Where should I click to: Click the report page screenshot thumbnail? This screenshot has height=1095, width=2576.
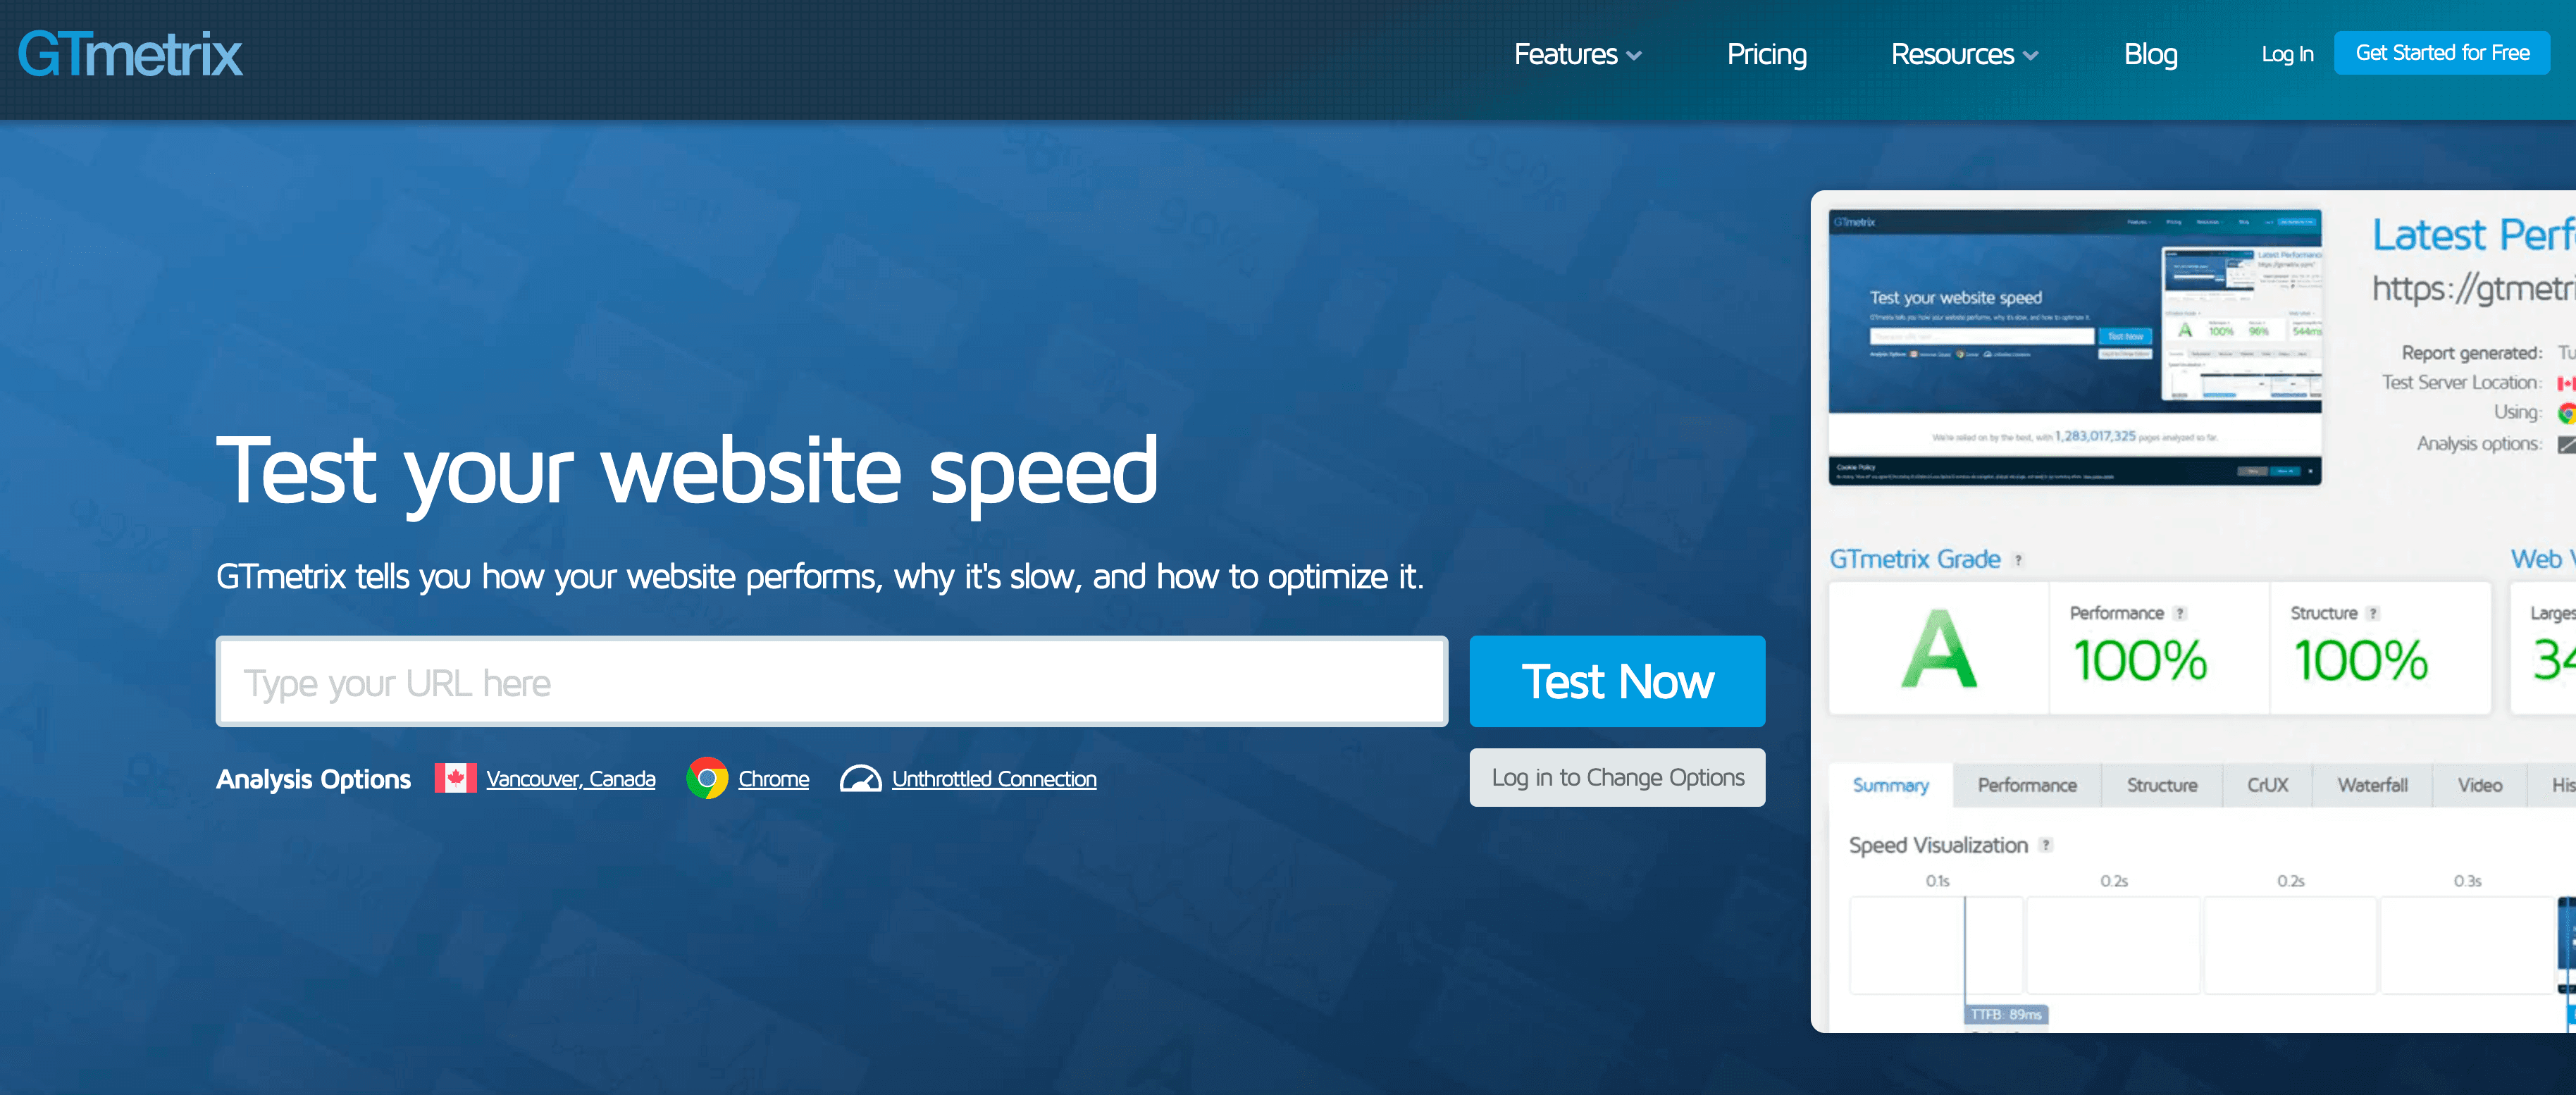2075,347
